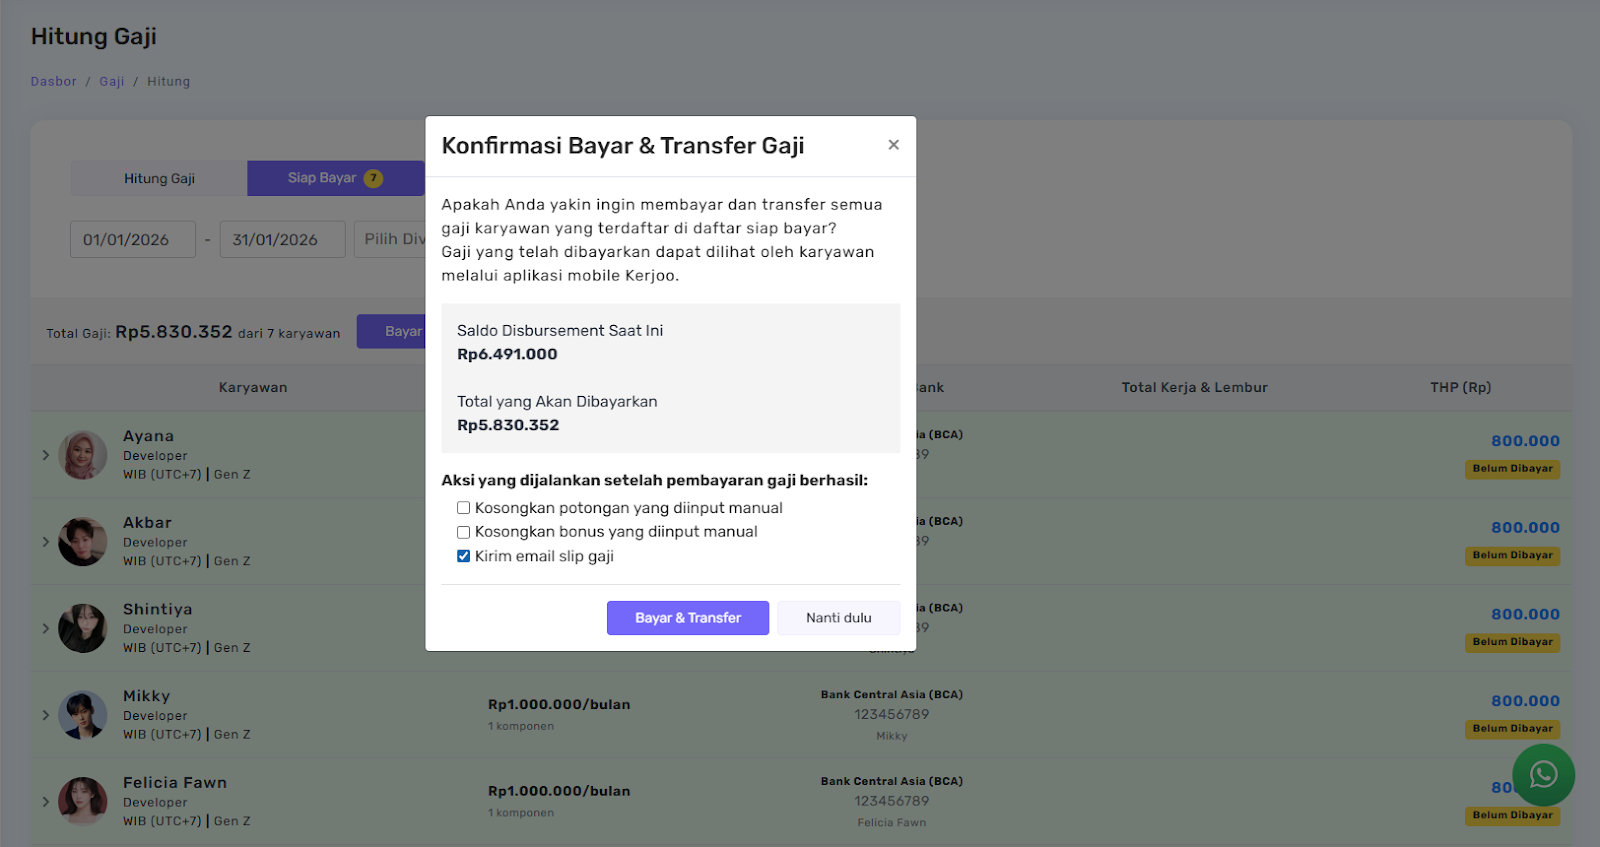The image size is (1600, 847).
Task: Open the Dasbor breadcrumb link
Action: (x=53, y=82)
